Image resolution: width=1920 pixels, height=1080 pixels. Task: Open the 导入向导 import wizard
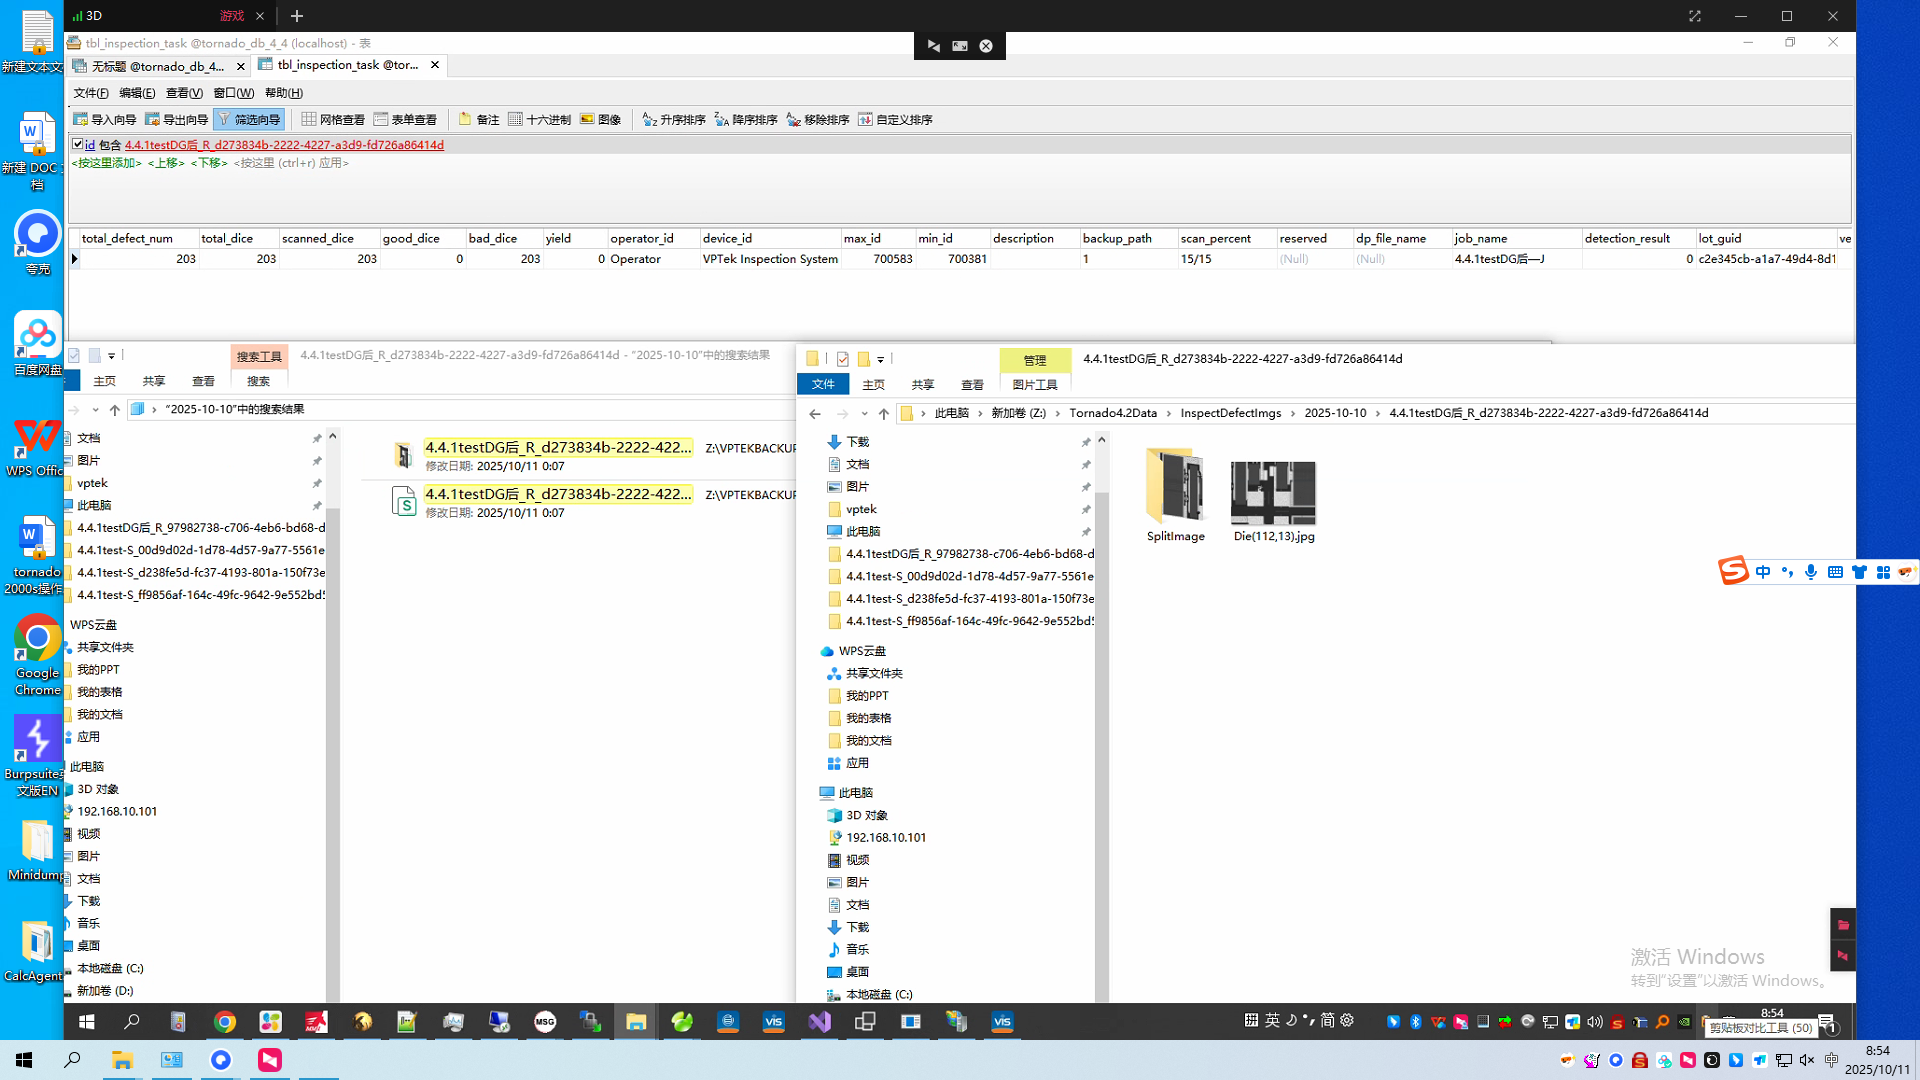pos(104,120)
